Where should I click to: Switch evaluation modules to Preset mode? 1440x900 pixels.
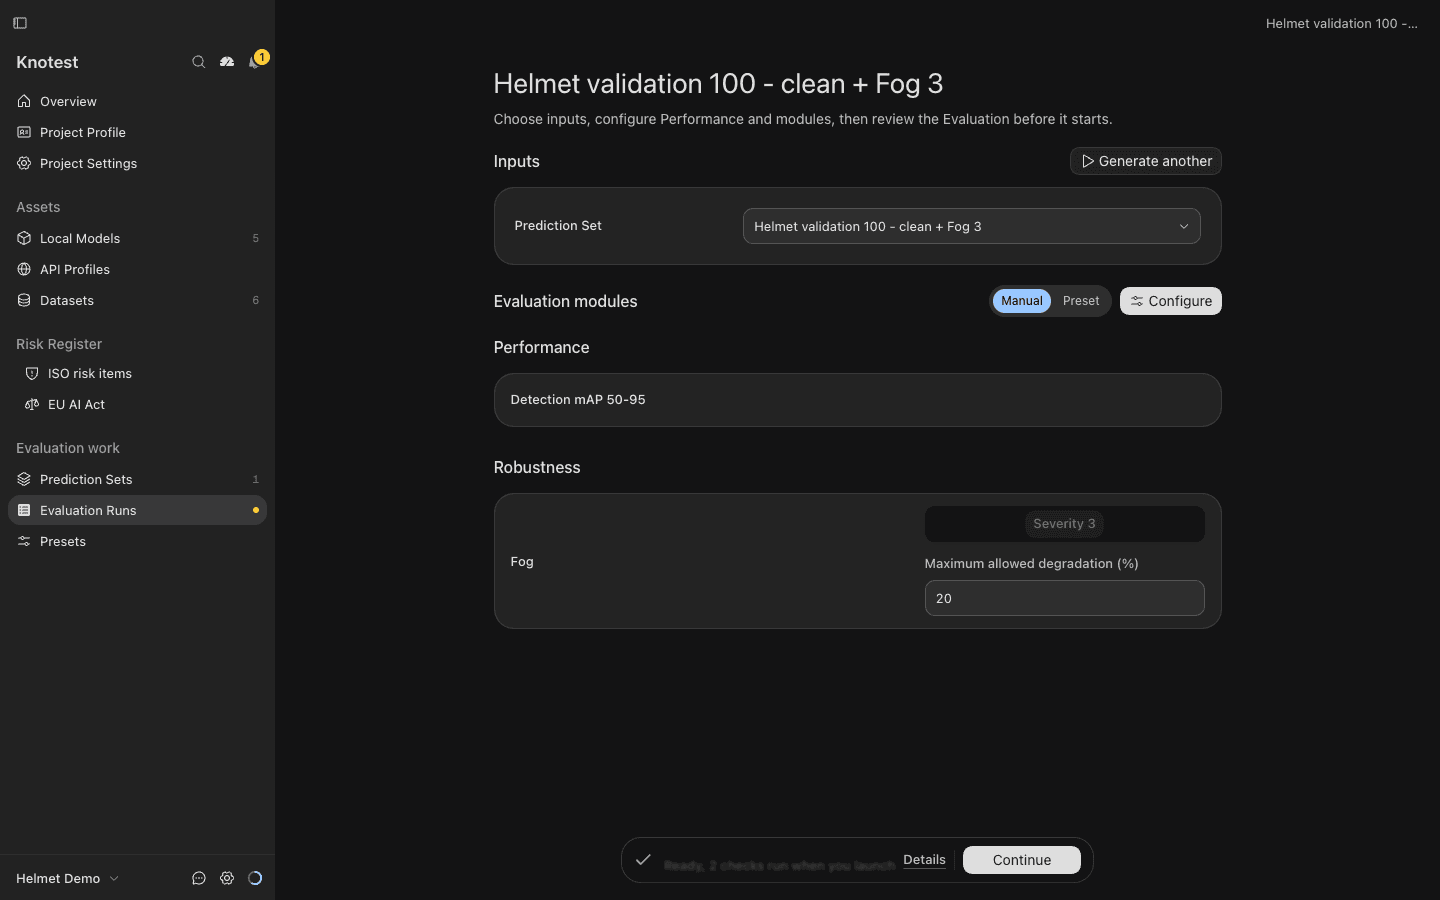[1081, 301]
